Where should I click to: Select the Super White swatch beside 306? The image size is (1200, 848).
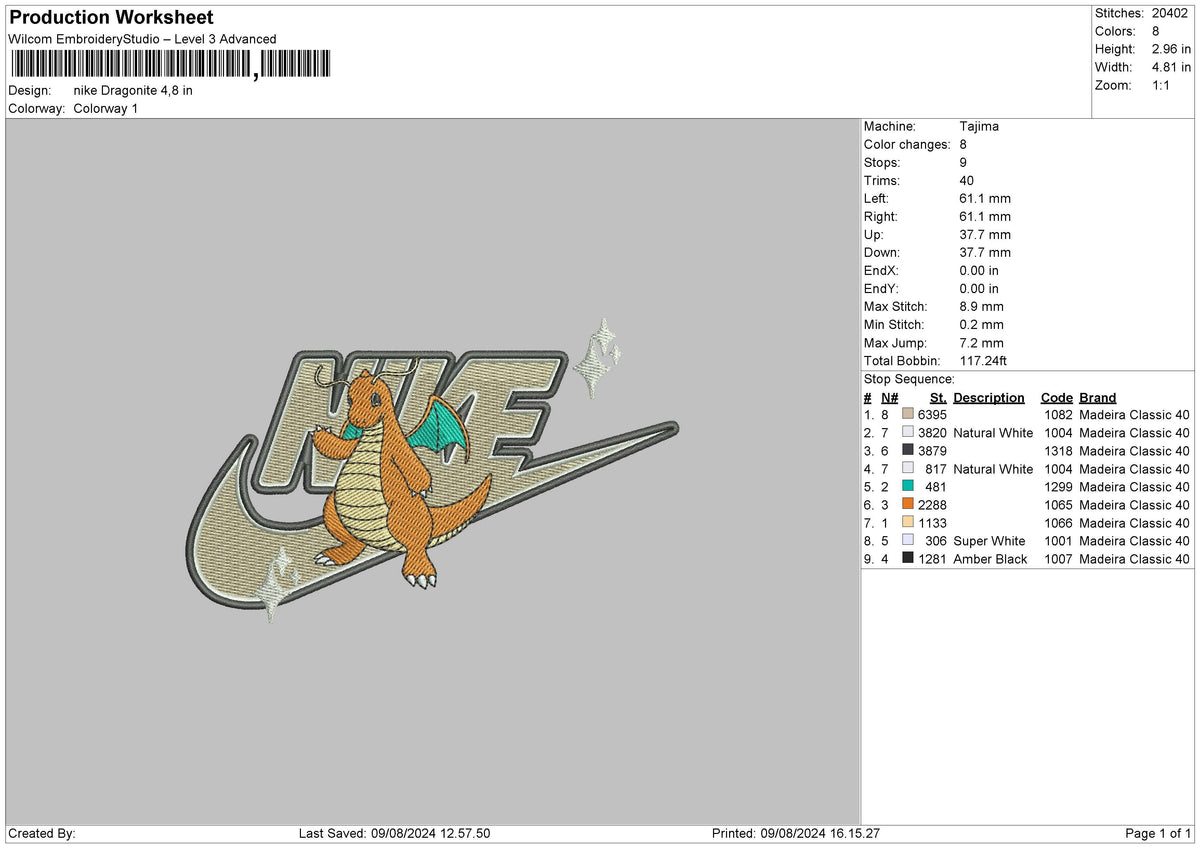pos(908,541)
